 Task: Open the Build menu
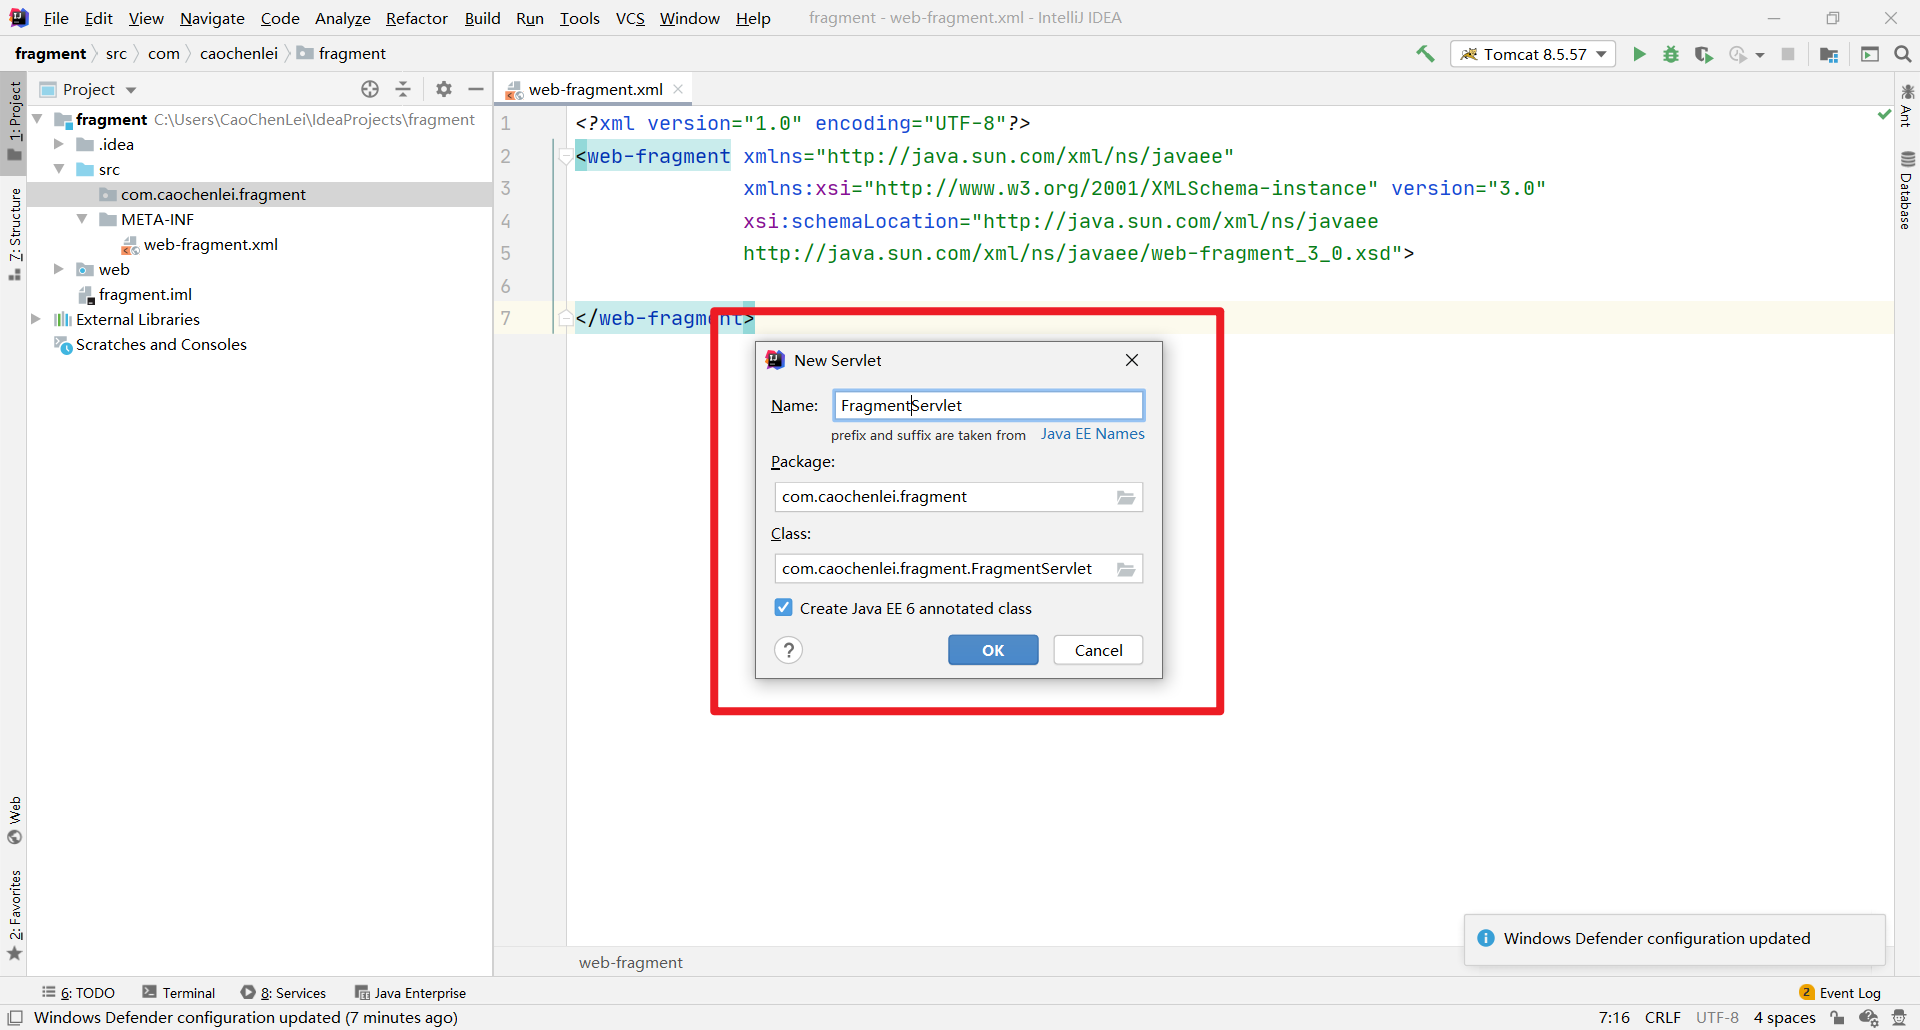coord(482,18)
